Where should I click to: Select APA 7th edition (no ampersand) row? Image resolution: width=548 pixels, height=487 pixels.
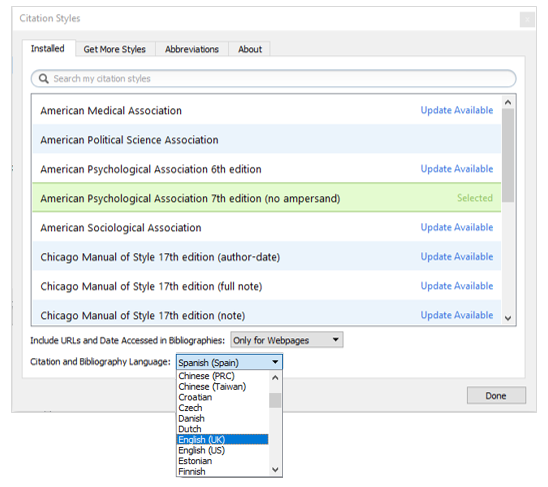[267, 198]
